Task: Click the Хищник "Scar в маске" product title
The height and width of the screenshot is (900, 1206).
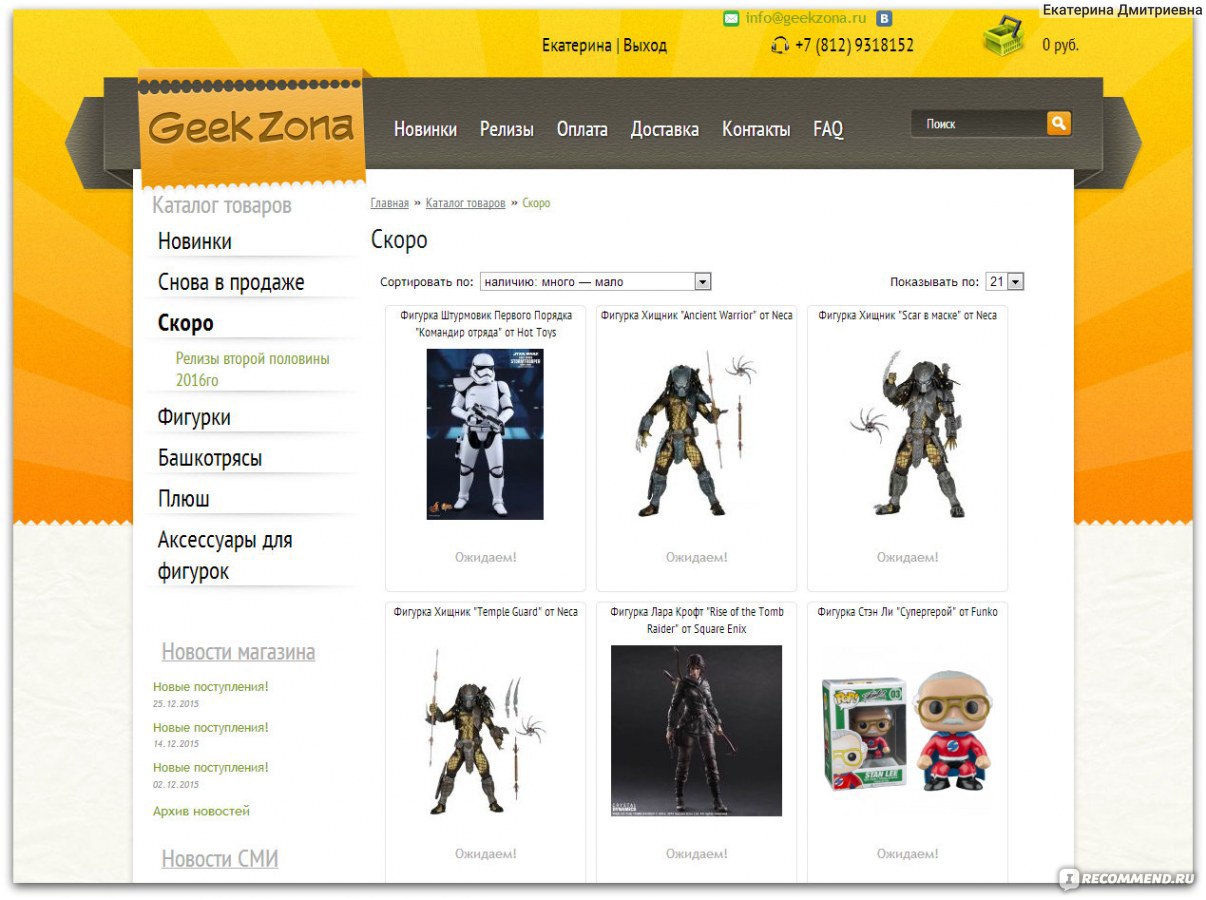Action: [907, 315]
